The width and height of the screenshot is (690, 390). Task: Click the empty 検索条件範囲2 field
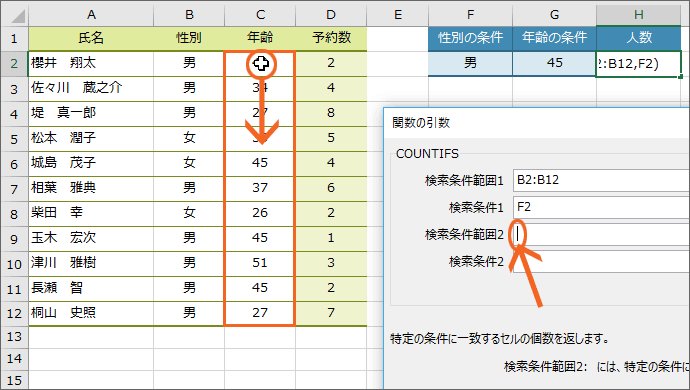pyautogui.click(x=601, y=234)
